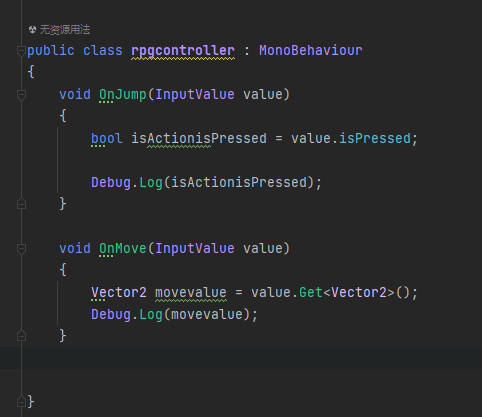
Task: Click the 'OnMove' method name
Action: [123, 249]
